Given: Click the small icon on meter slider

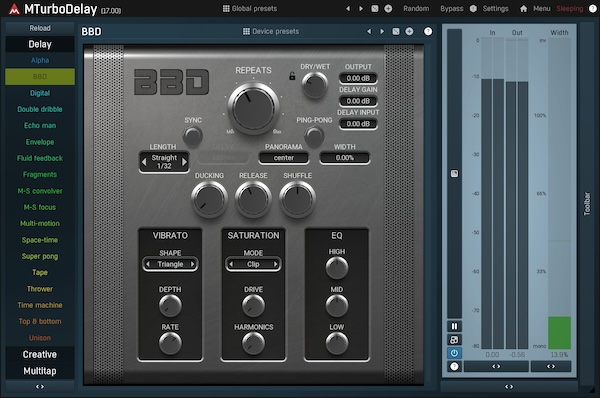Looking at the screenshot, I should coord(454,174).
